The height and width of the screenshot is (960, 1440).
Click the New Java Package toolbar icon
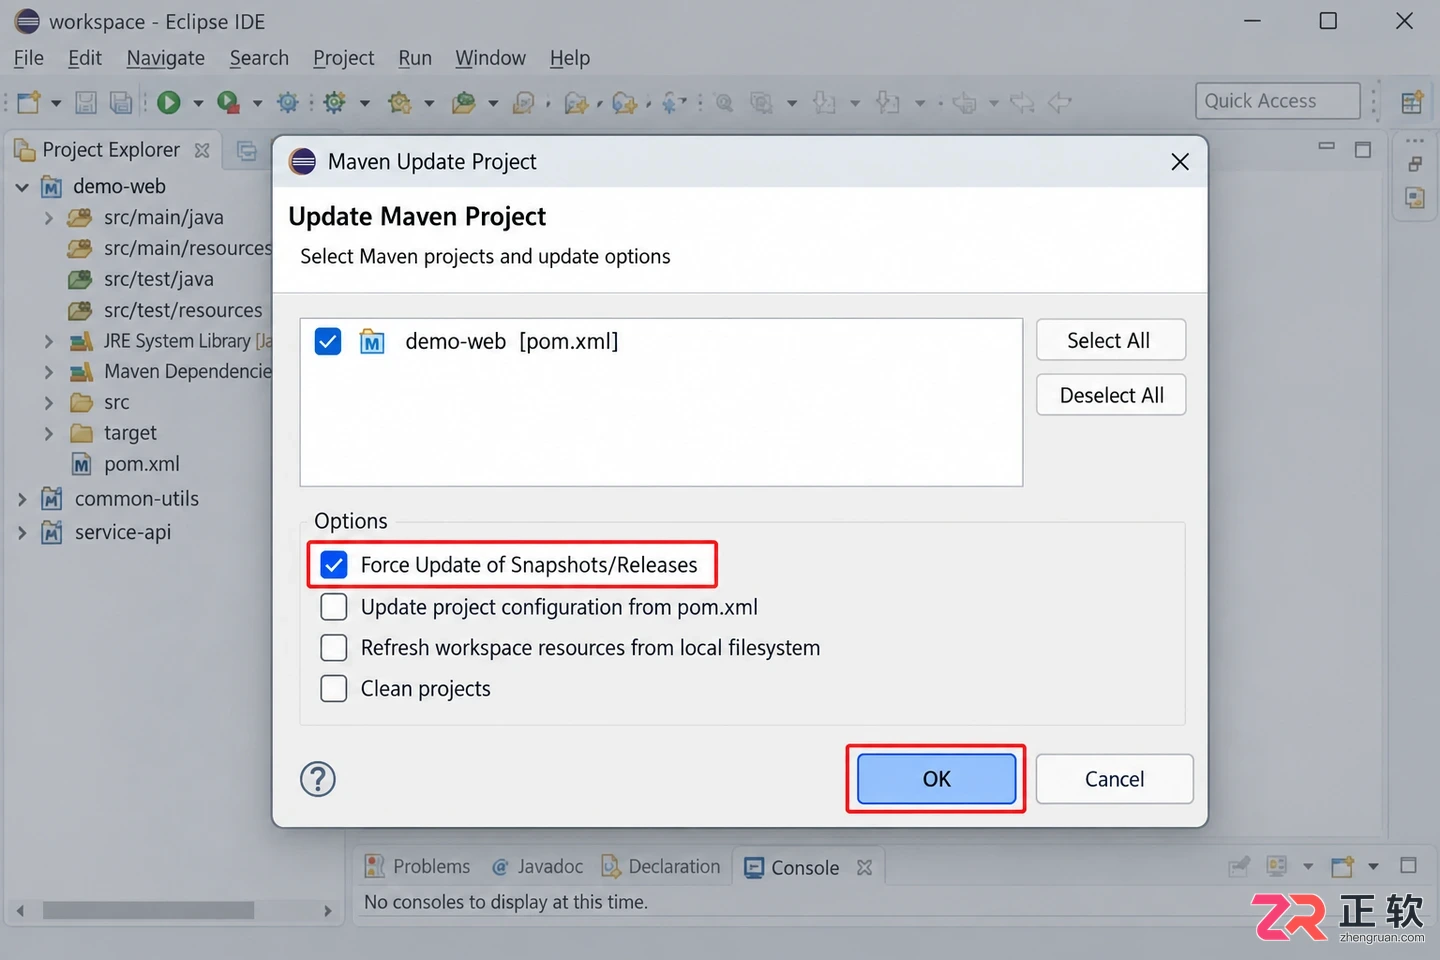(400, 102)
